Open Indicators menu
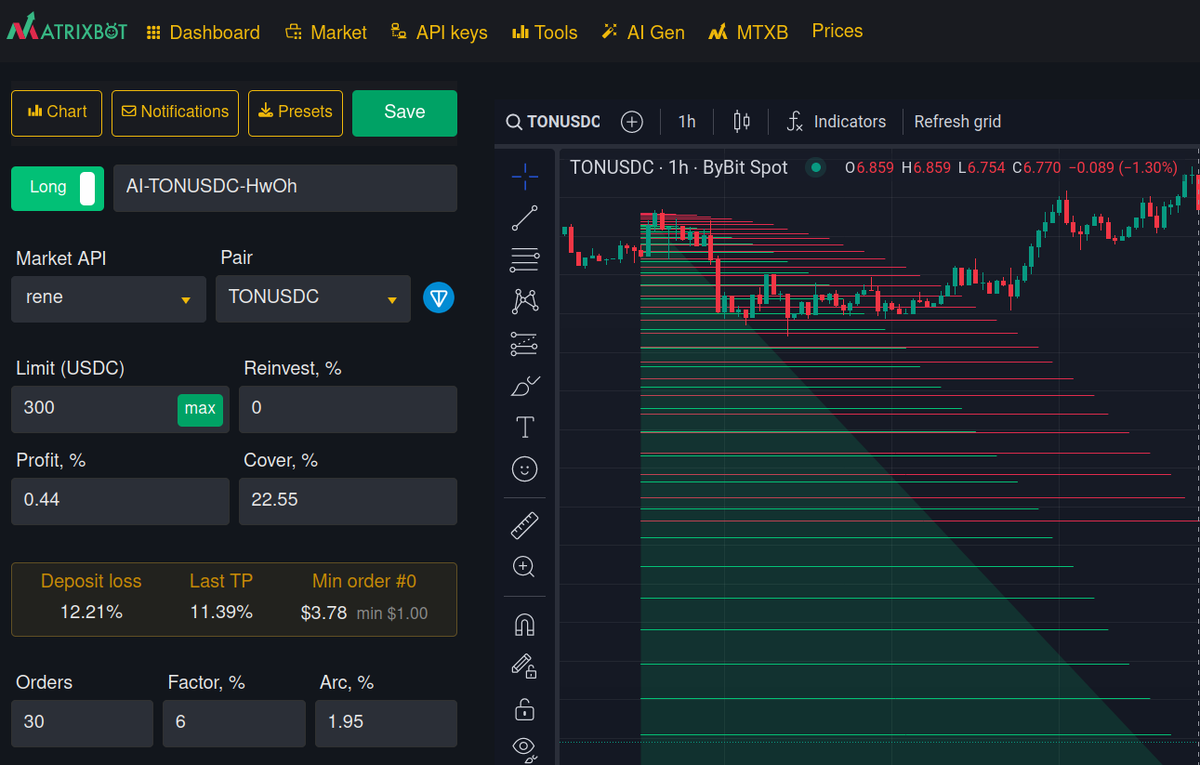The height and width of the screenshot is (765, 1200). click(836, 122)
